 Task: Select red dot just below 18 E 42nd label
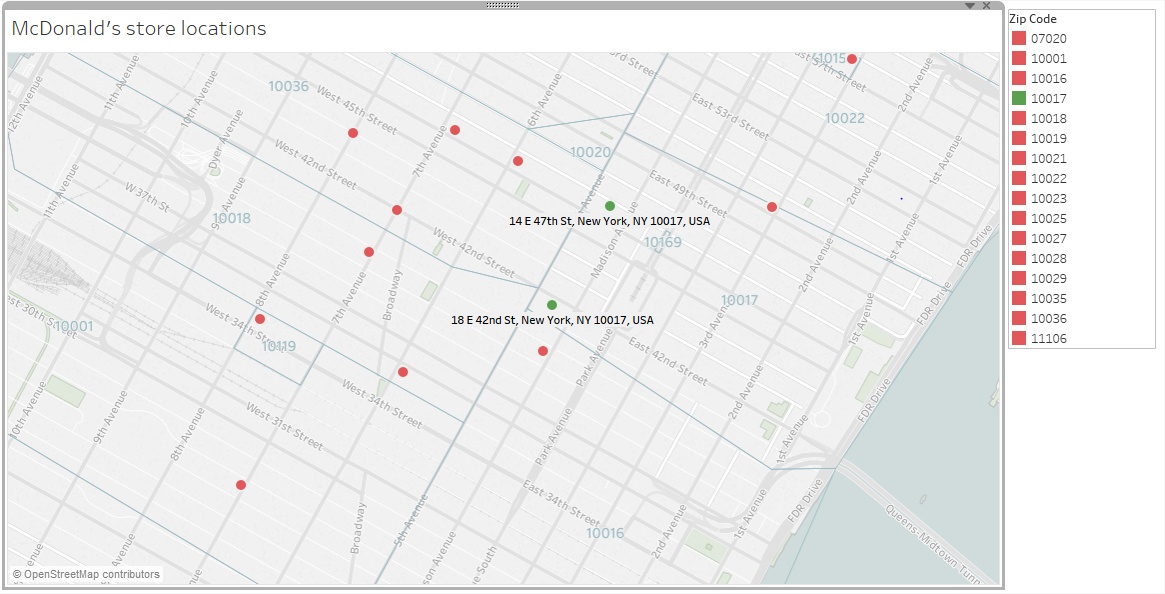(543, 351)
